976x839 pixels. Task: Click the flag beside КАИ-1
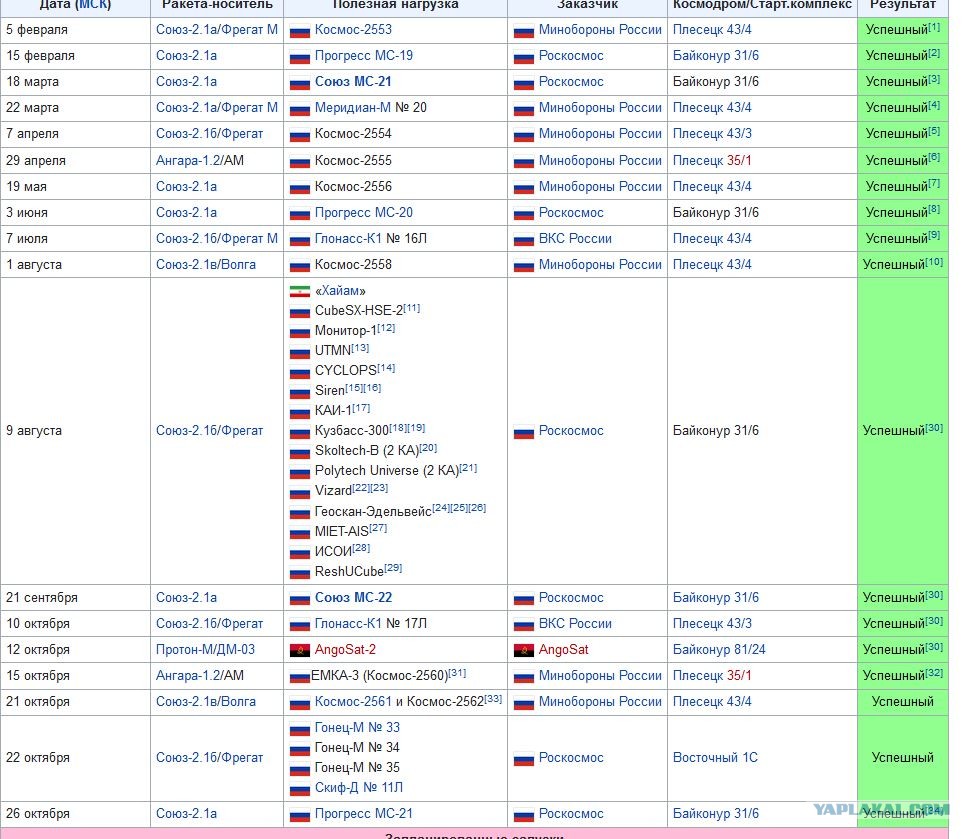tap(299, 411)
